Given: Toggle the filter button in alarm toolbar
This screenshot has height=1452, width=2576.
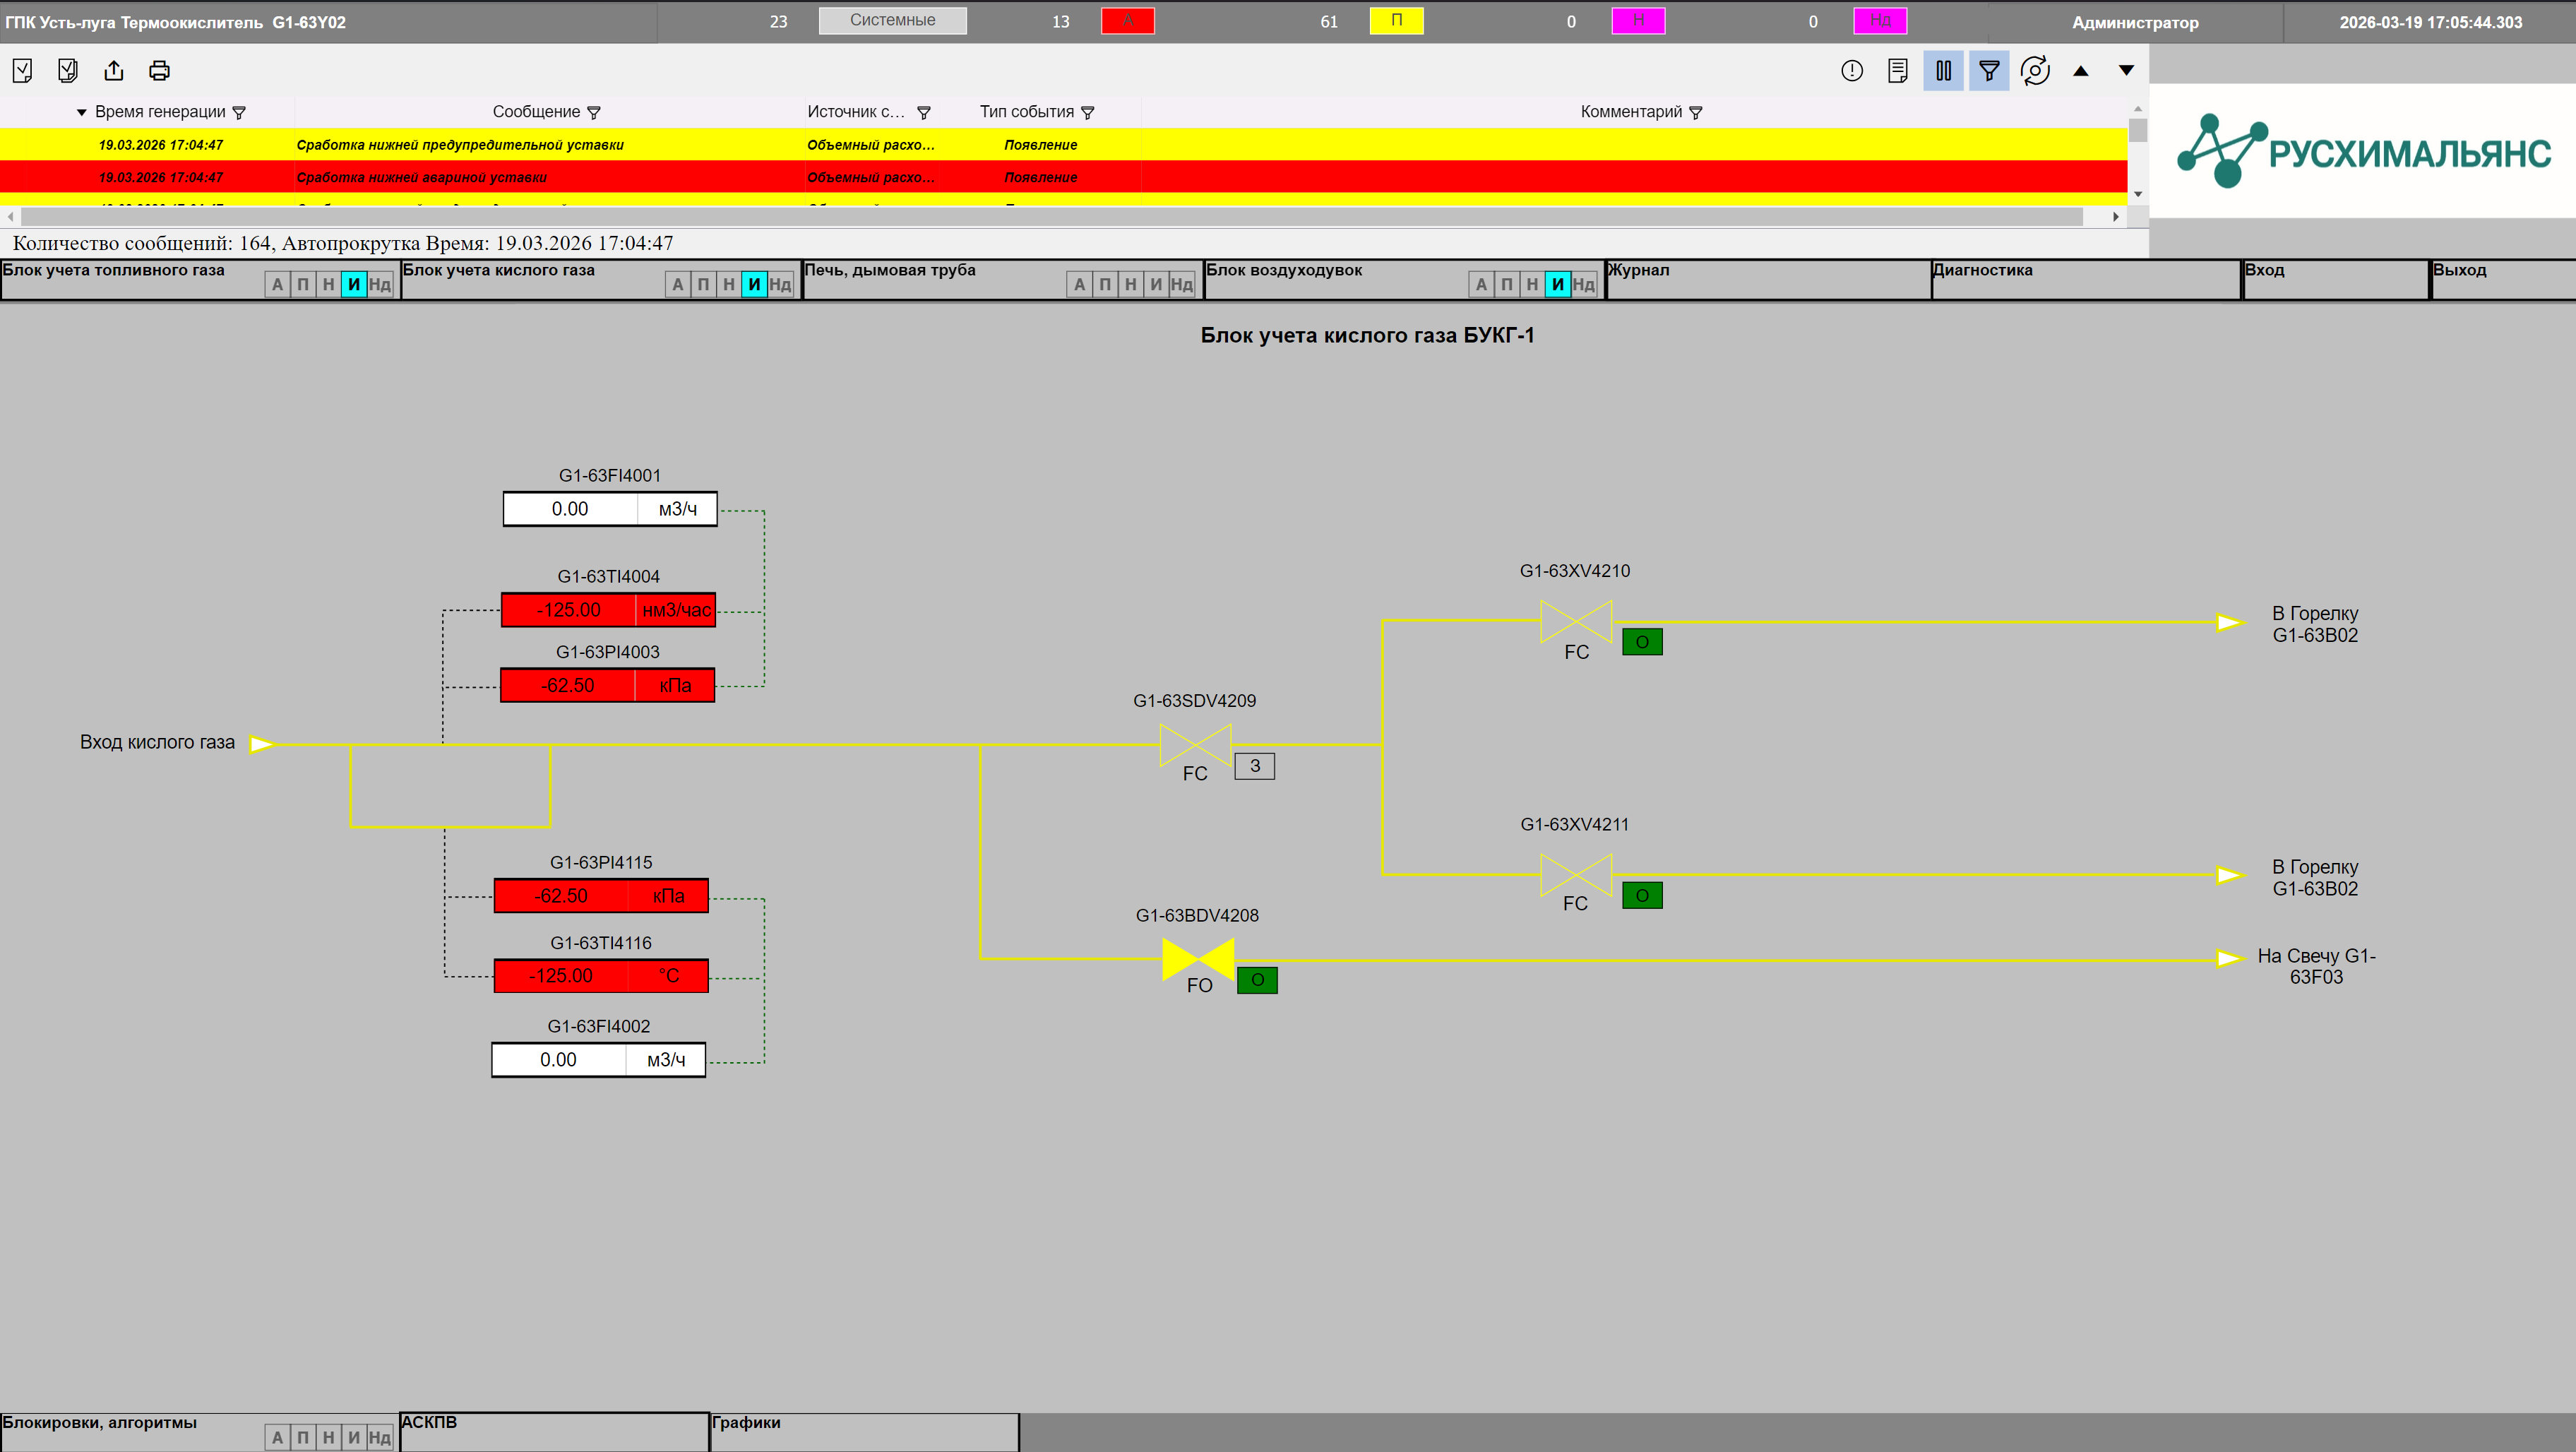Looking at the screenshot, I should point(1989,70).
